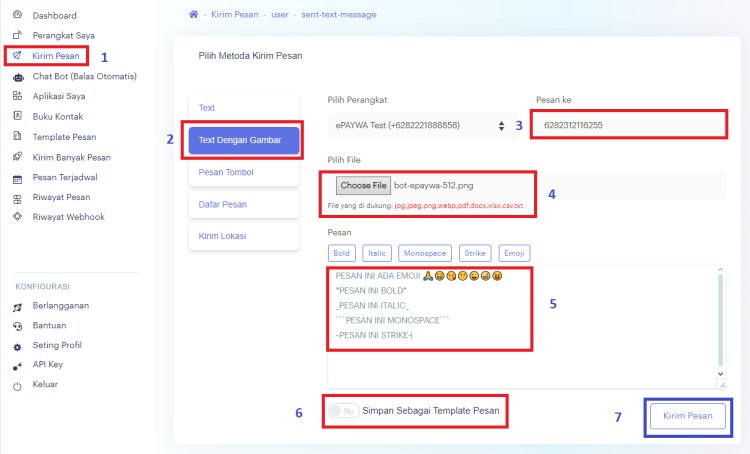Click Keluar to log out
This screenshot has height=454, width=750.
click(45, 384)
